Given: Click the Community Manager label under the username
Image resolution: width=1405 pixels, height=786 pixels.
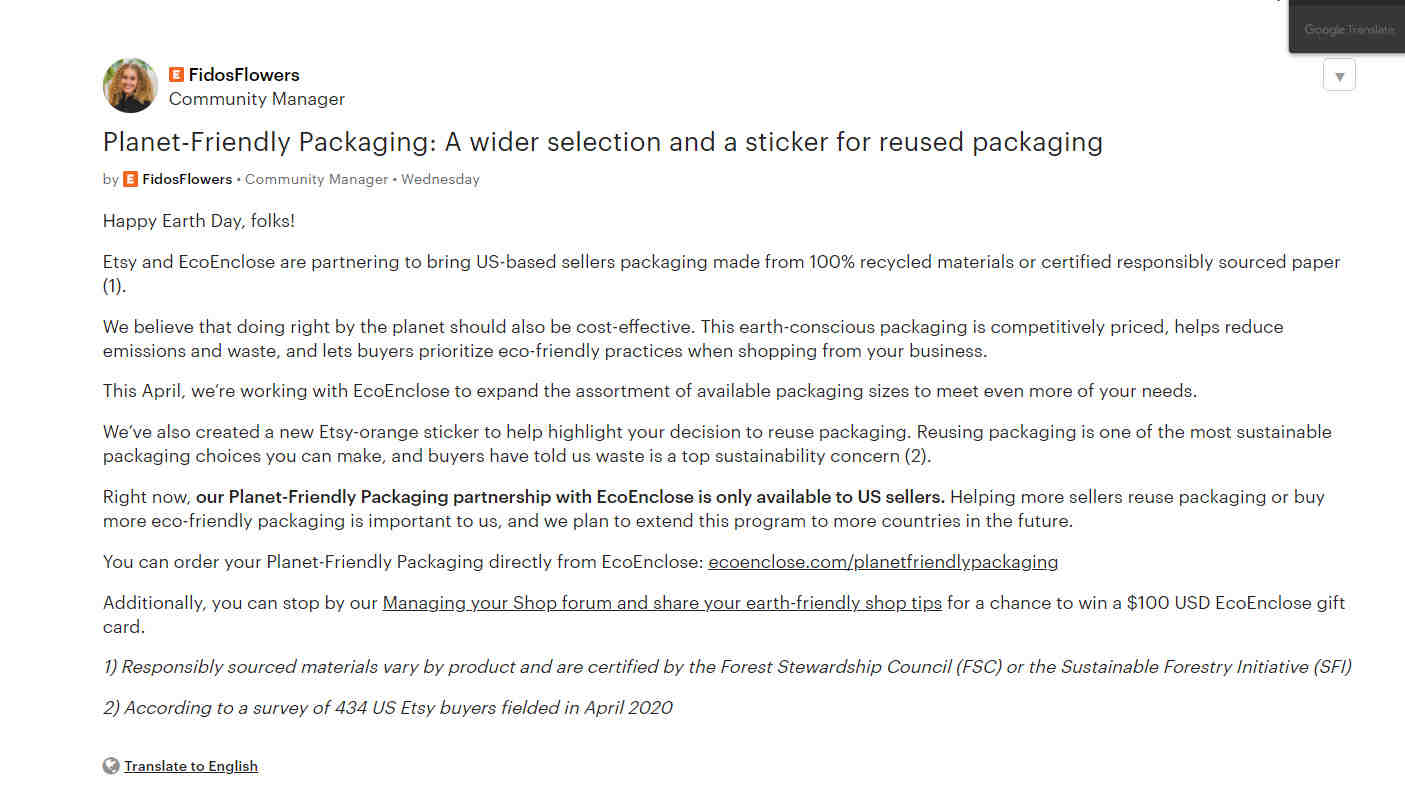Looking at the screenshot, I should 257,99.
